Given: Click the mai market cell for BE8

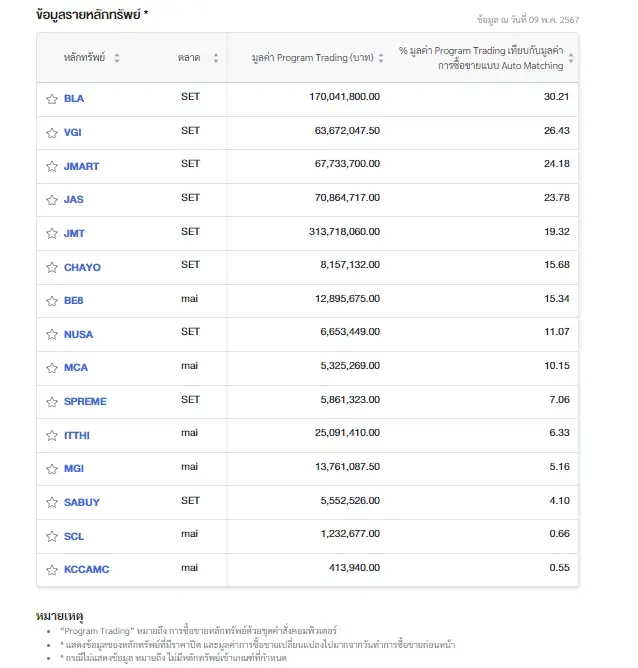Looking at the screenshot, I should [x=190, y=299].
